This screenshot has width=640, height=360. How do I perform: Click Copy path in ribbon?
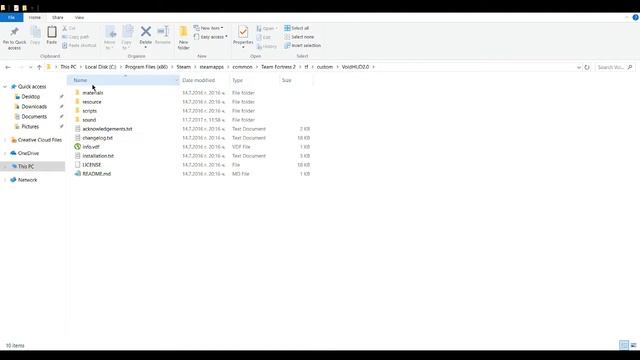75,37
